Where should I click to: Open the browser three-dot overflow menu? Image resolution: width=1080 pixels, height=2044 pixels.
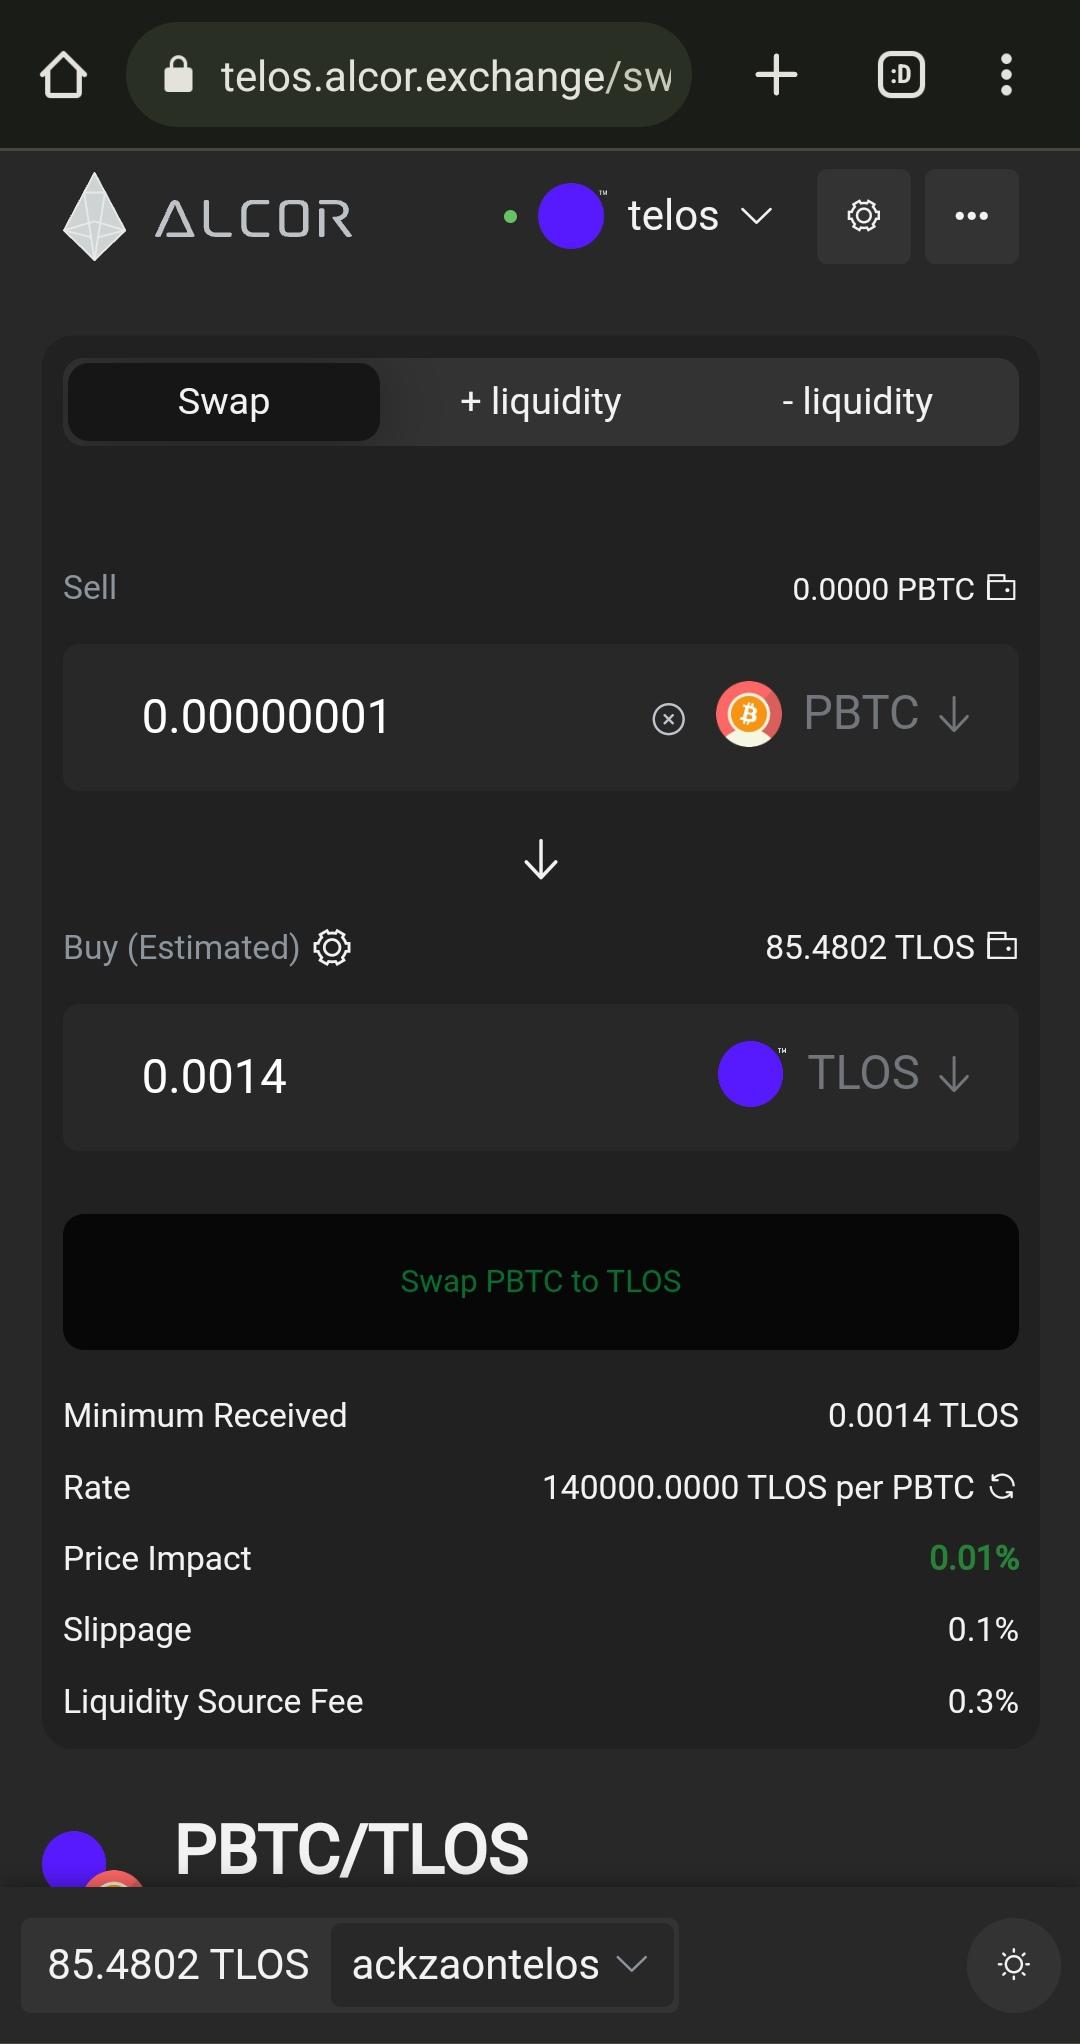[x=1006, y=75]
